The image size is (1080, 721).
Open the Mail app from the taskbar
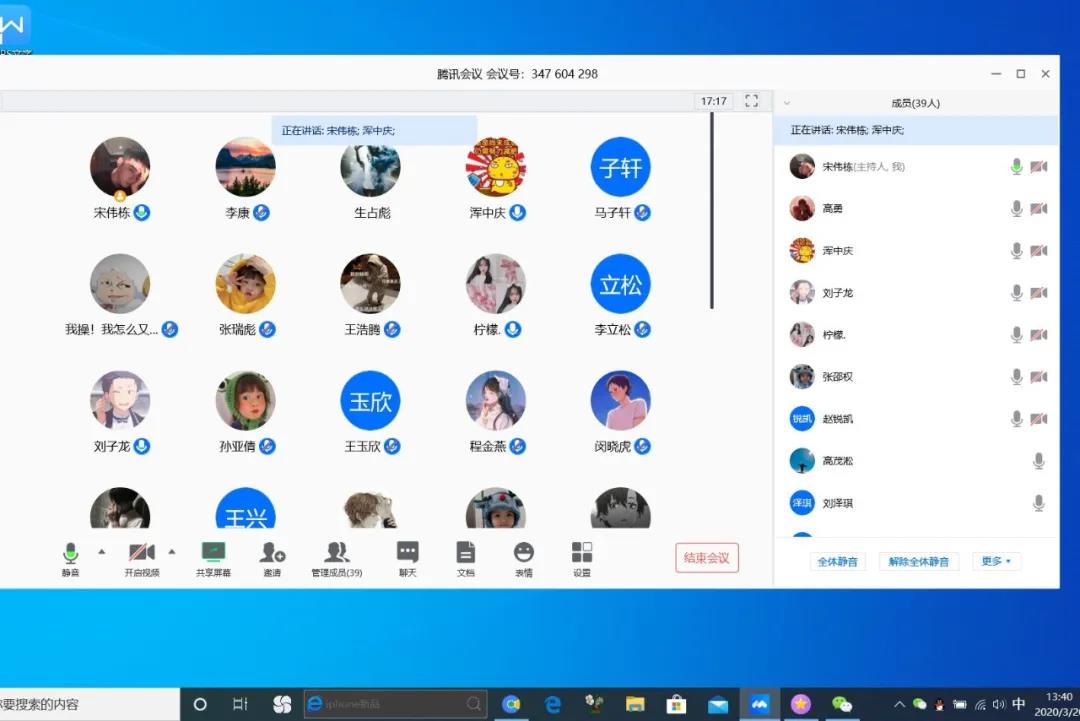718,704
